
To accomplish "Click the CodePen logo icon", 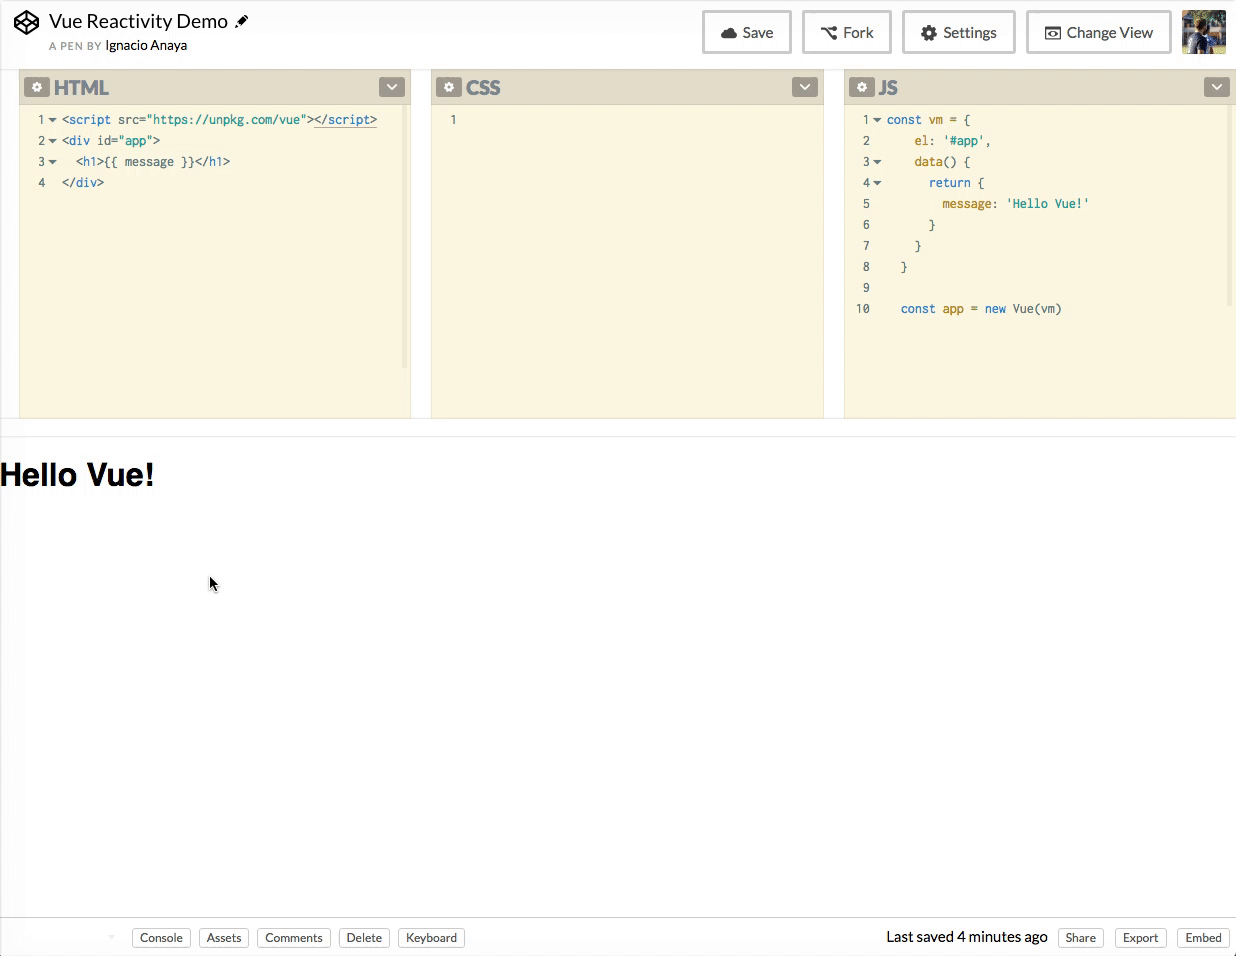I will click(x=26, y=22).
